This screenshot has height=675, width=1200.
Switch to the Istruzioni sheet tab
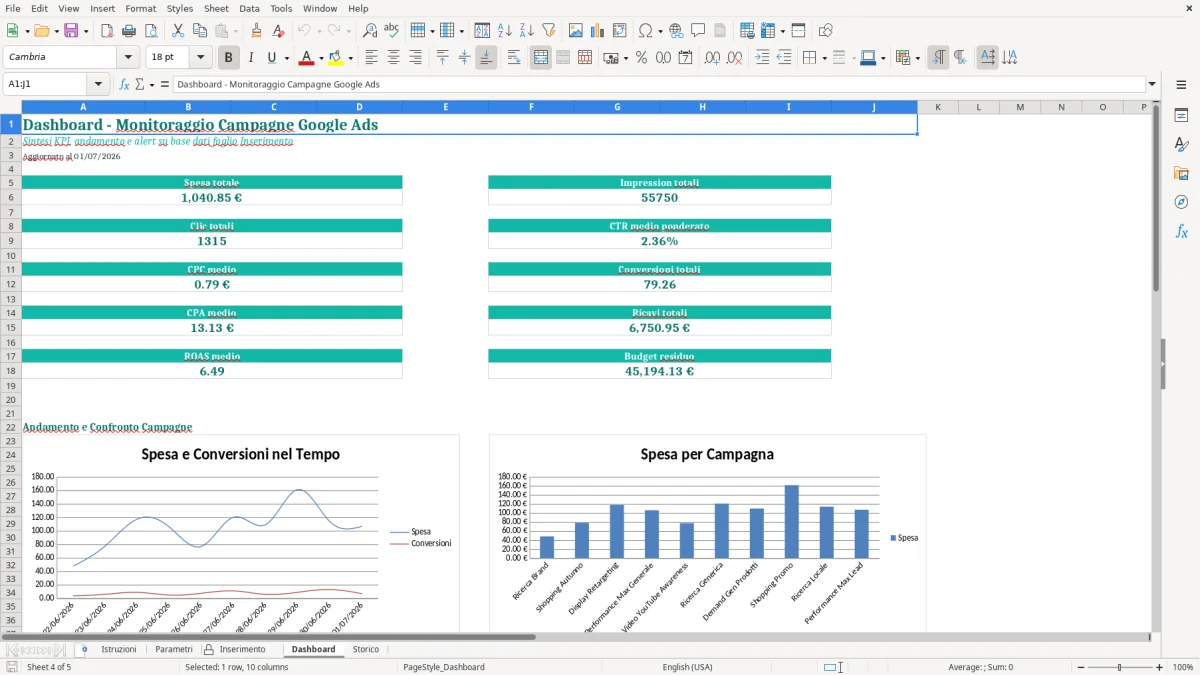[119, 650]
